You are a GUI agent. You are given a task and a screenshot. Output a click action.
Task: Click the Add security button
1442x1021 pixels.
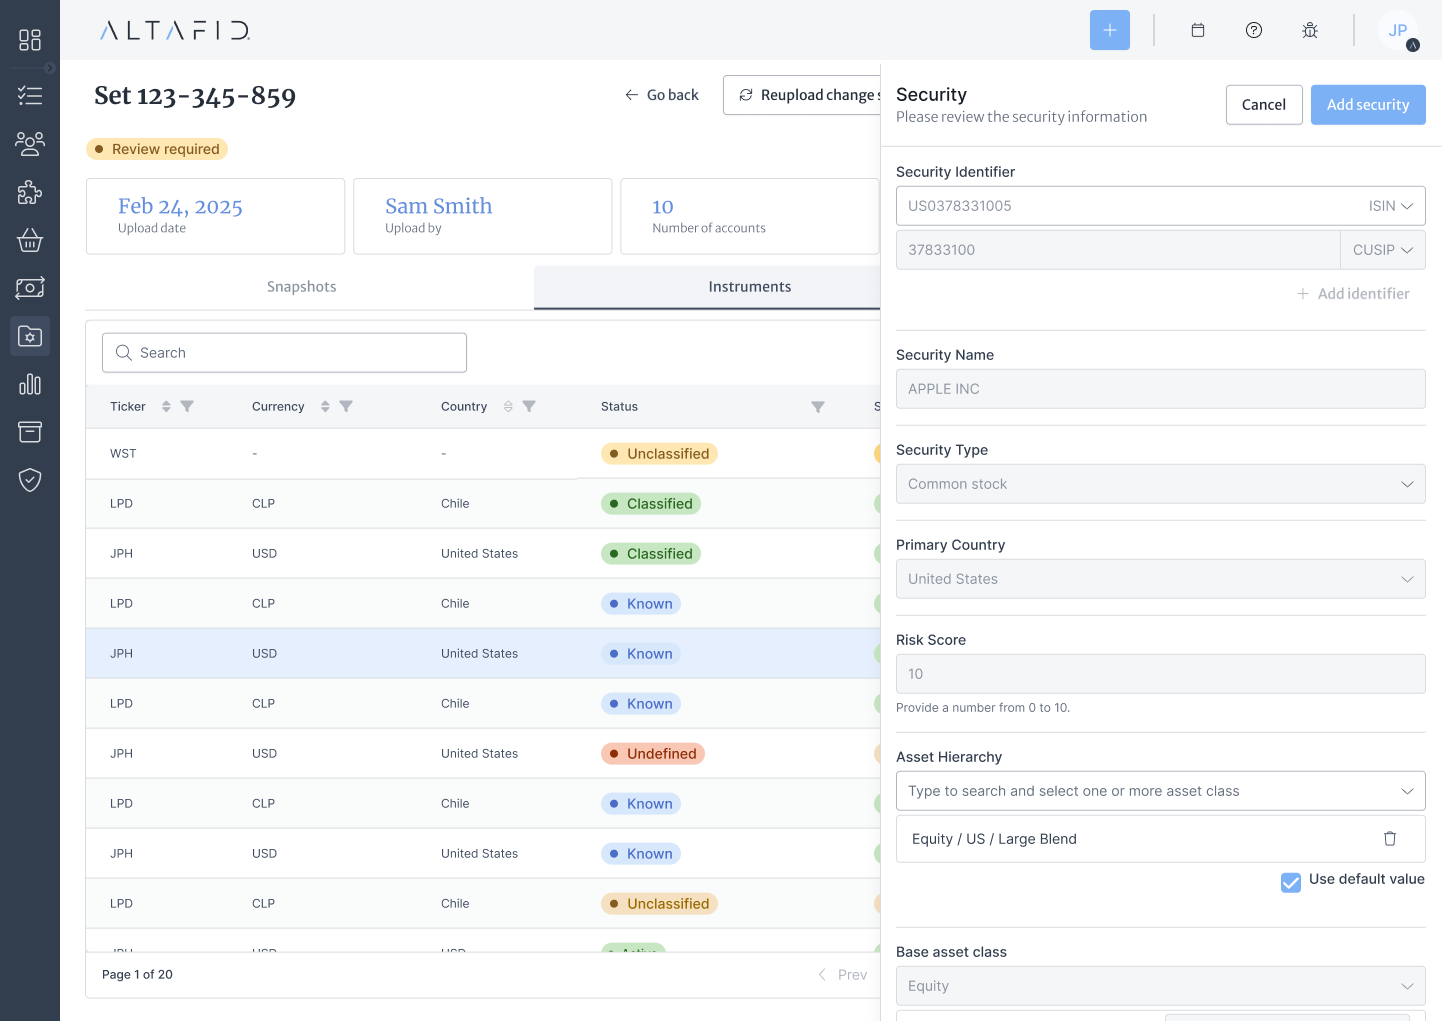coord(1367,105)
